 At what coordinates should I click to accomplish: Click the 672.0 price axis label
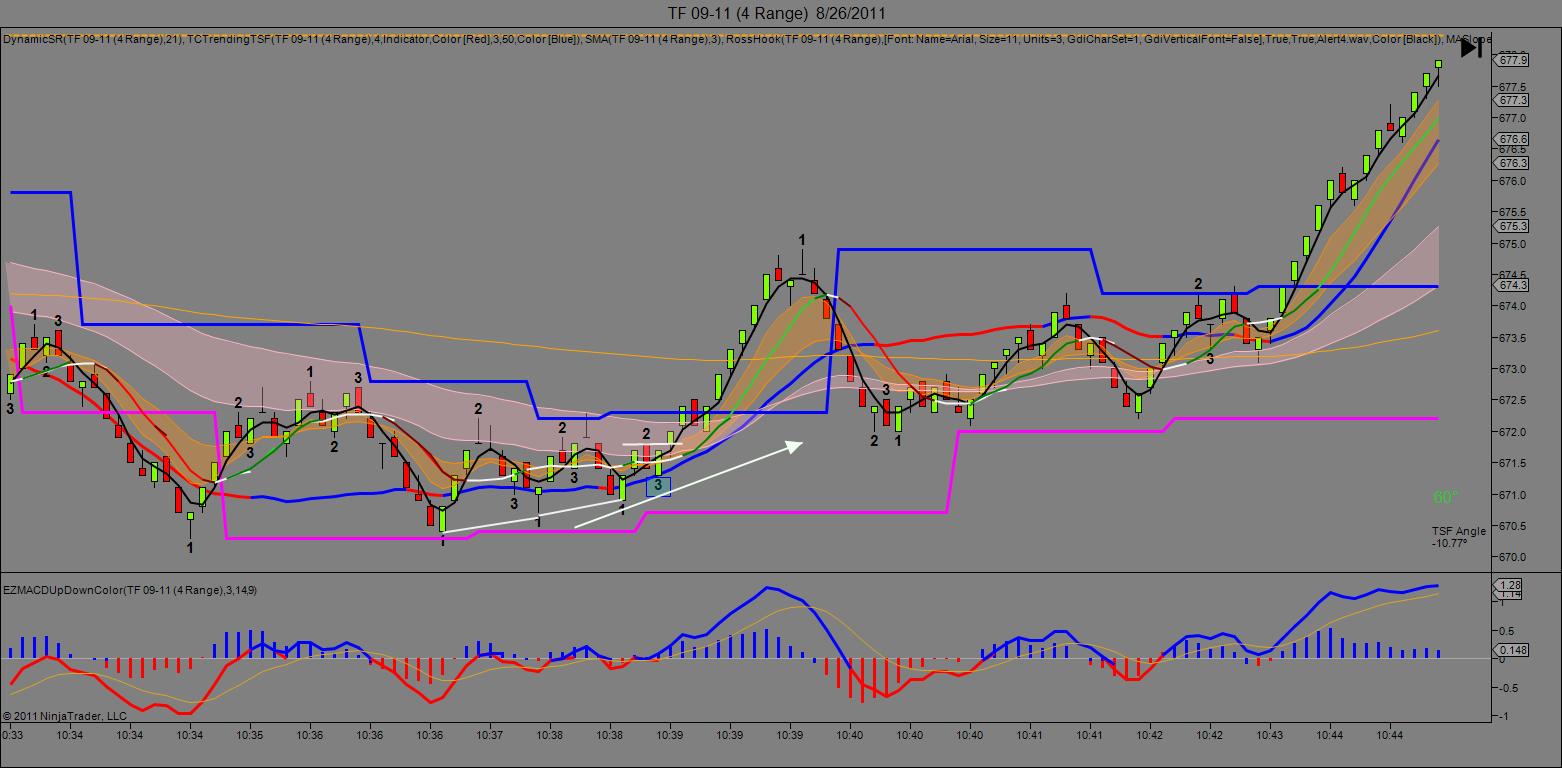pyautogui.click(x=1513, y=432)
